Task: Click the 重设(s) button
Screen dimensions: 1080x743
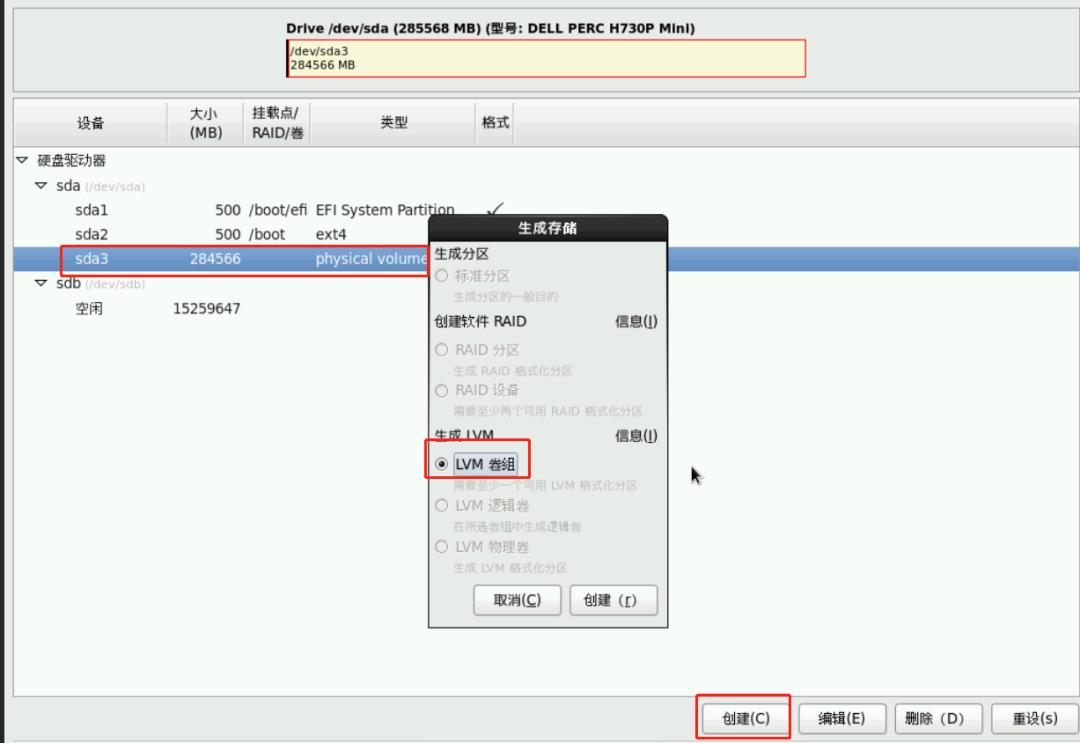Action: click(x=1035, y=718)
